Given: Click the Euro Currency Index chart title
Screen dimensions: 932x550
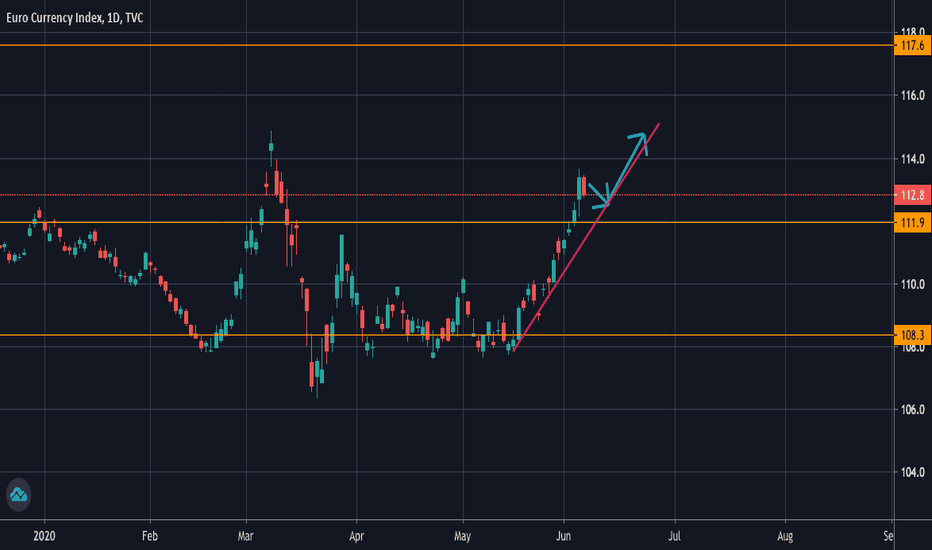Looking at the screenshot, I should coord(74,18).
